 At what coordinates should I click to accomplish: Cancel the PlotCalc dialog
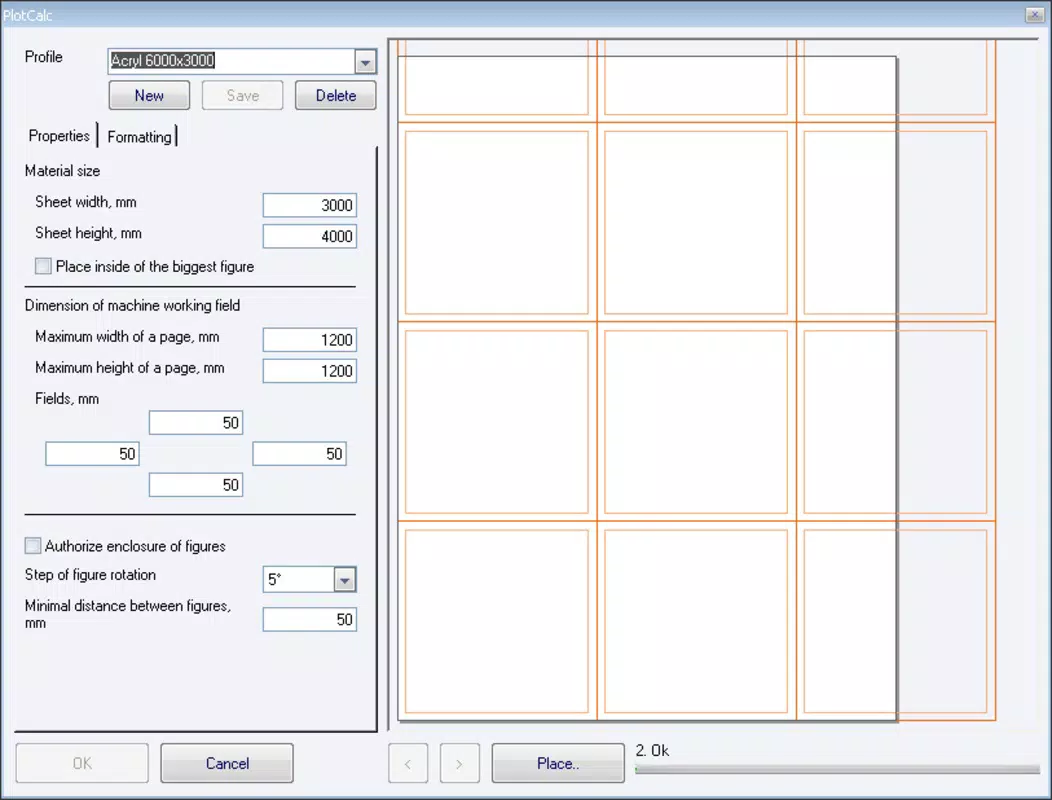(x=227, y=763)
